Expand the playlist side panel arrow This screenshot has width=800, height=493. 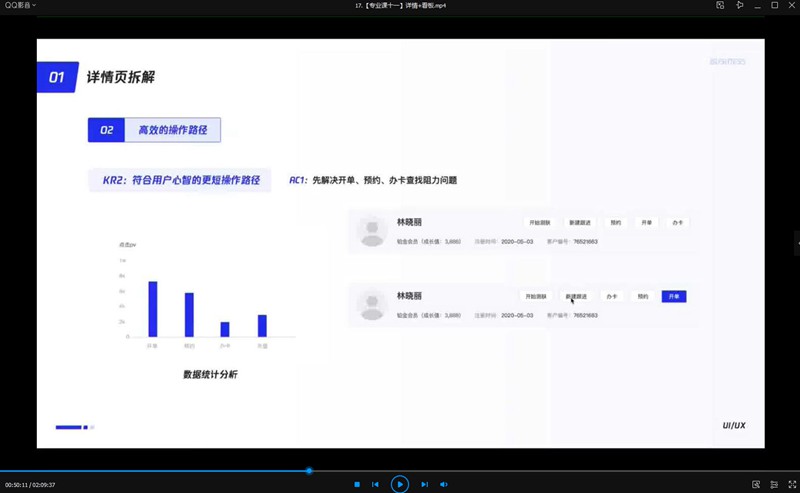(x=796, y=243)
